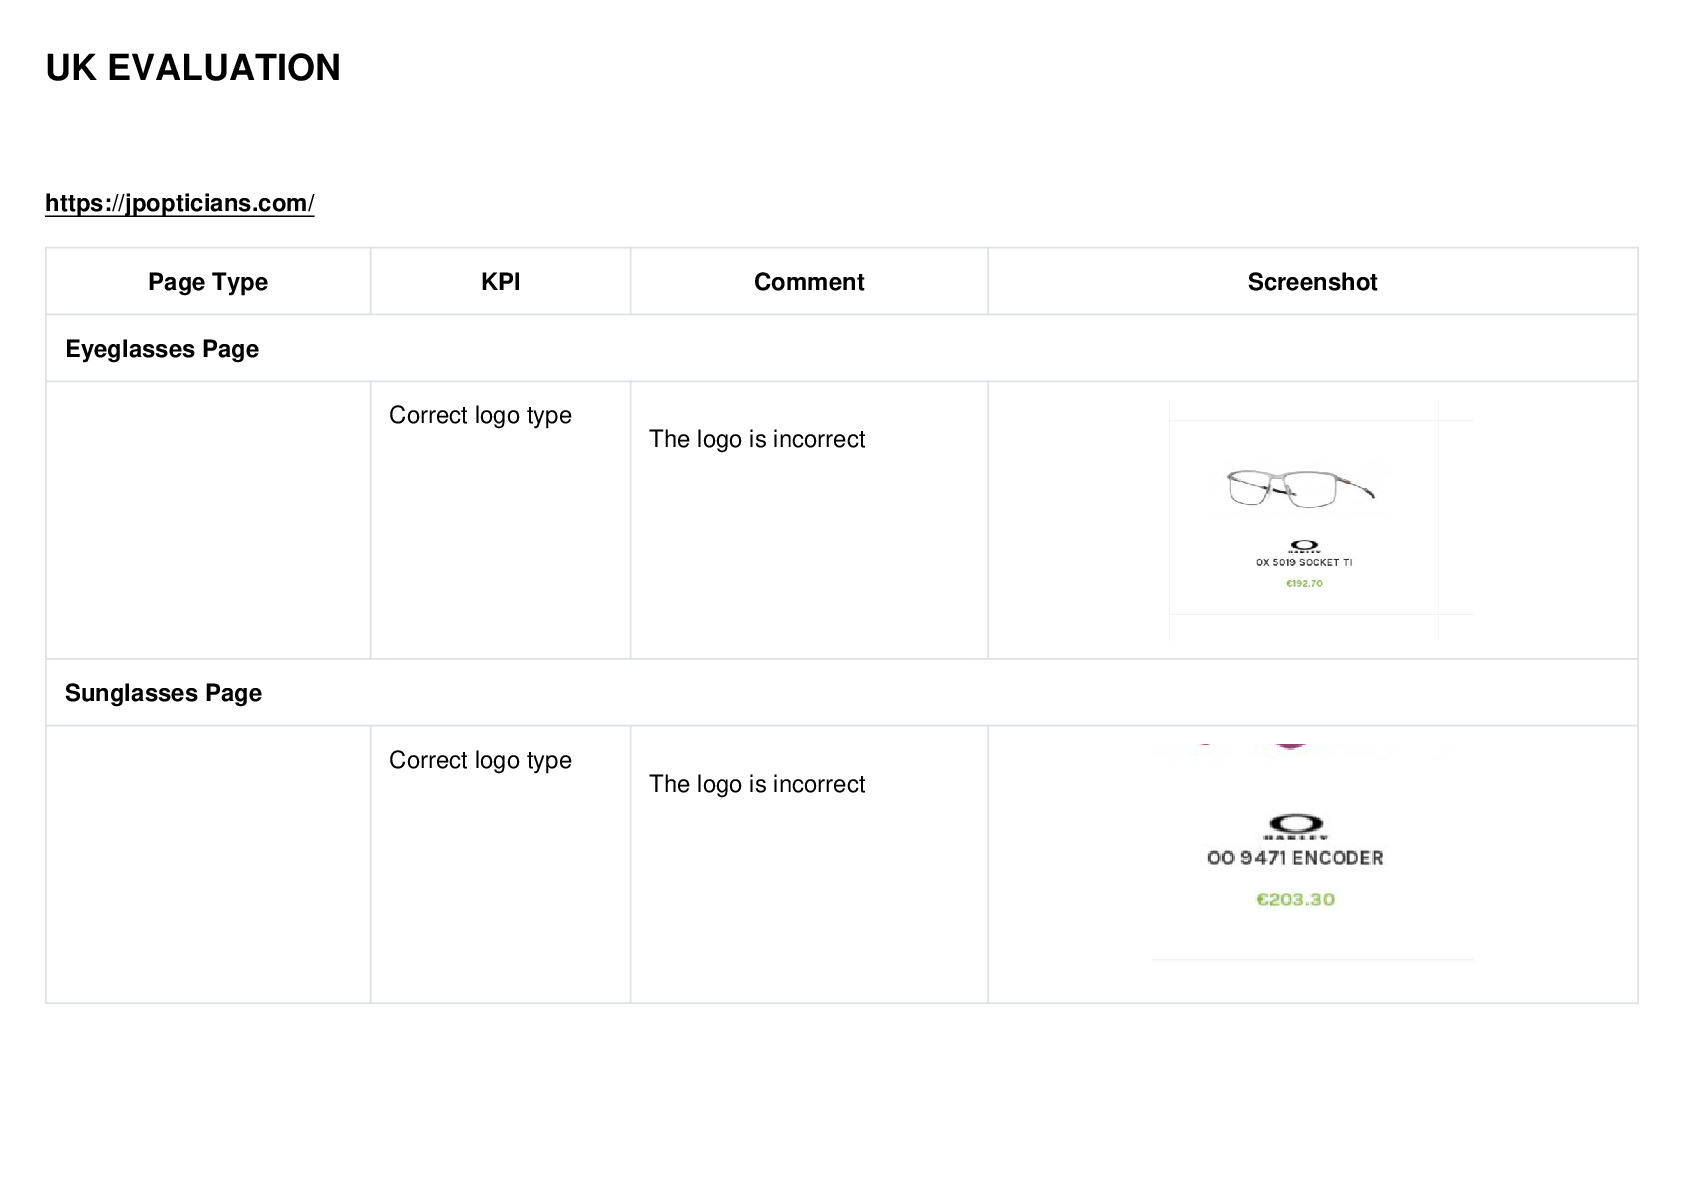The image size is (1684, 1191).
Task: Click the large Oakley logo above ENCODER
Action: [1295, 825]
